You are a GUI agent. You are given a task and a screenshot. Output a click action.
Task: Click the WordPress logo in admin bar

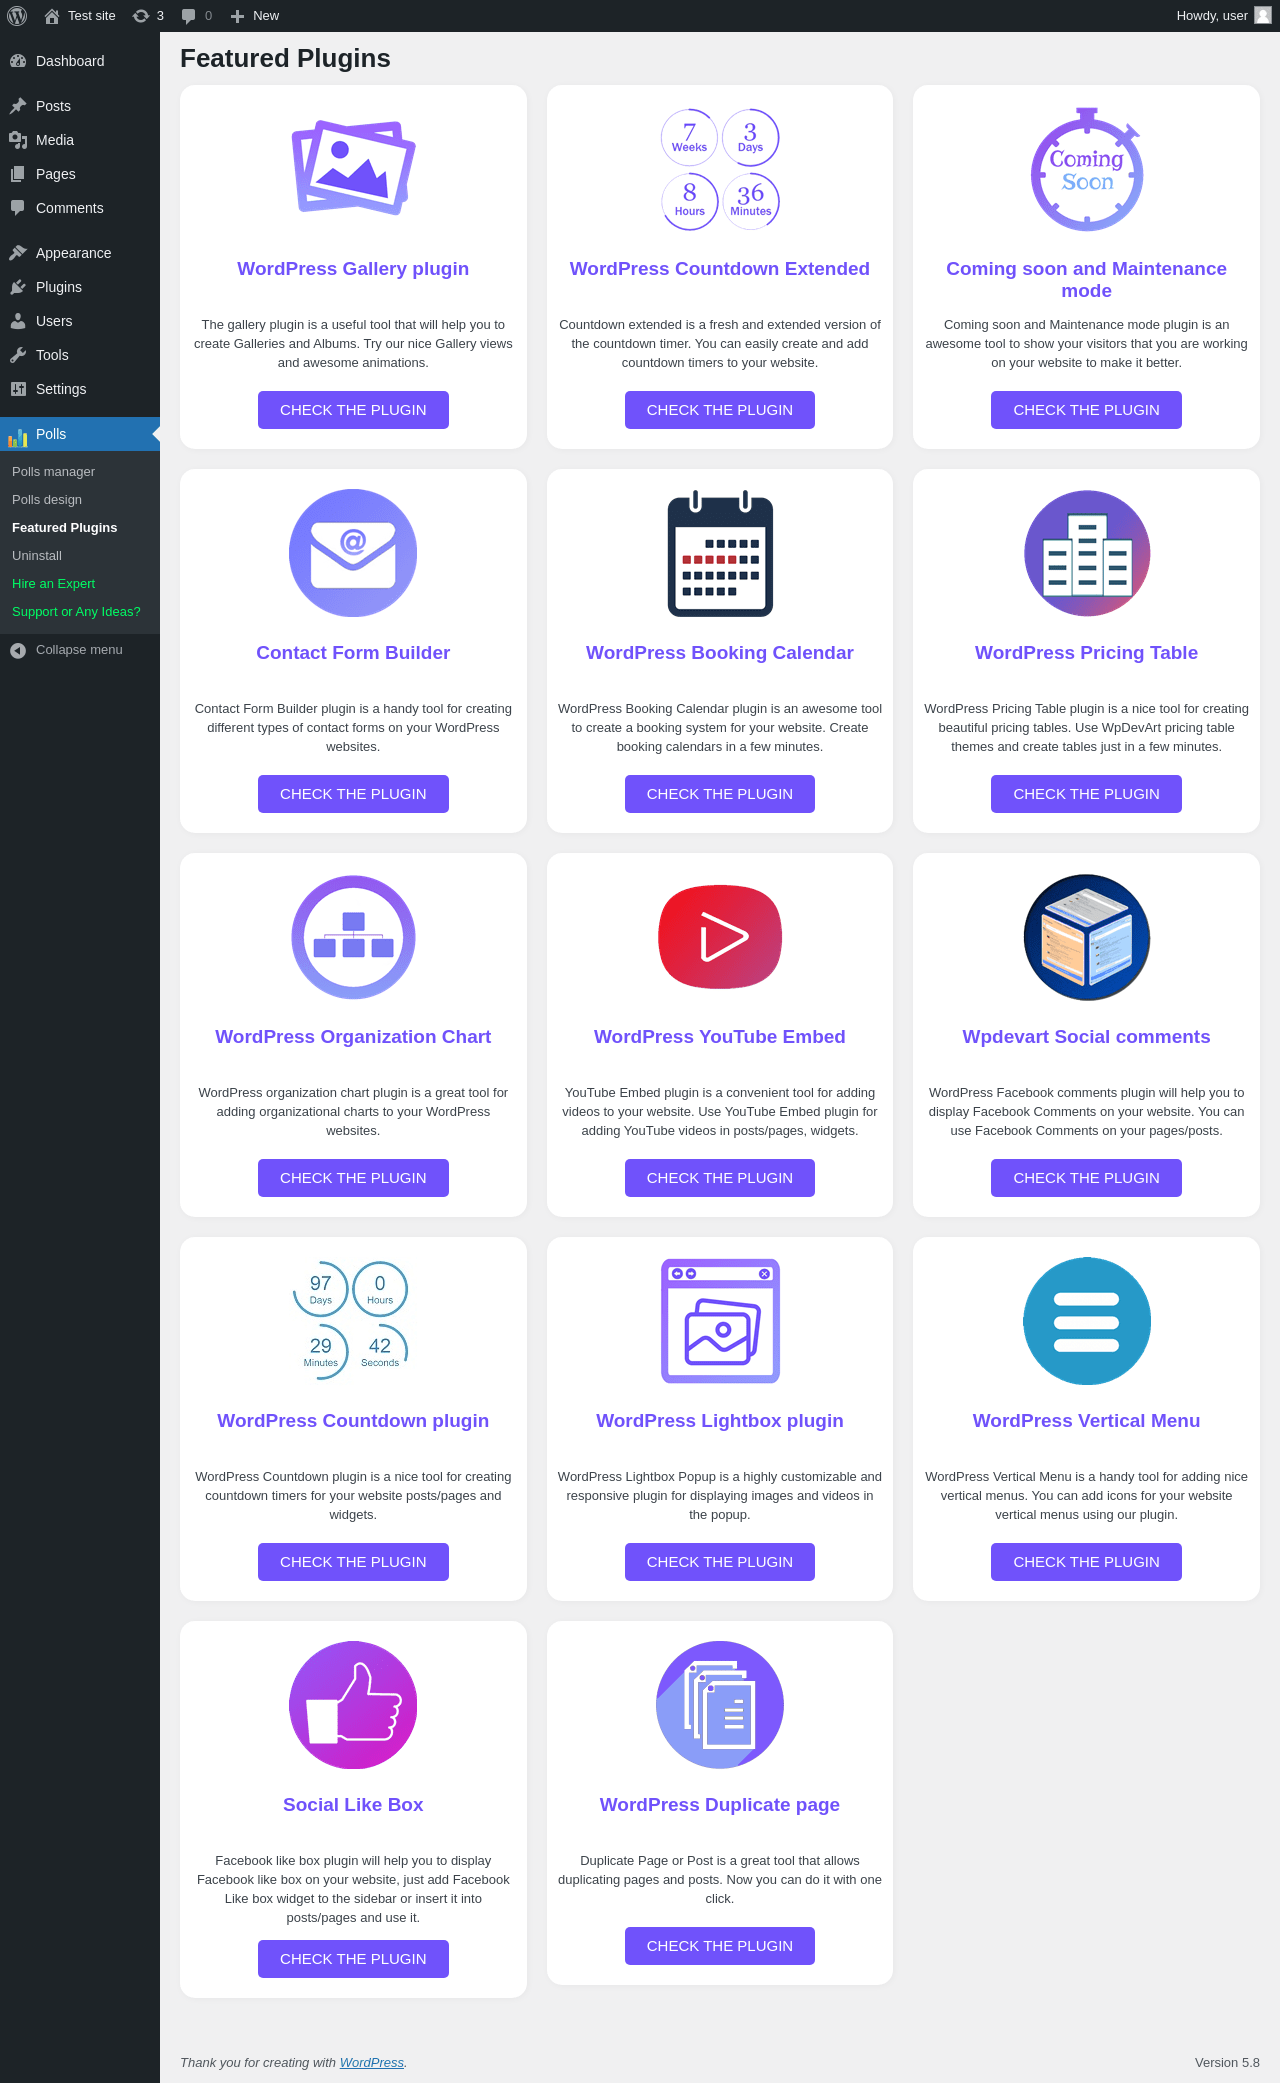tap(17, 16)
